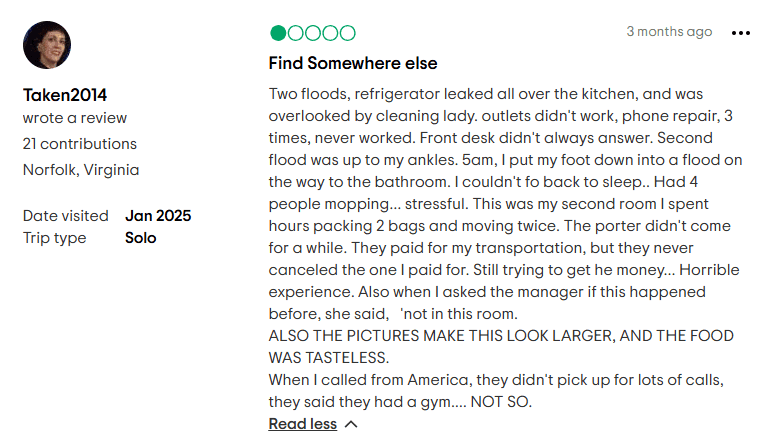Click the "21 contributions" text
783x443 pixels.
[80, 144]
